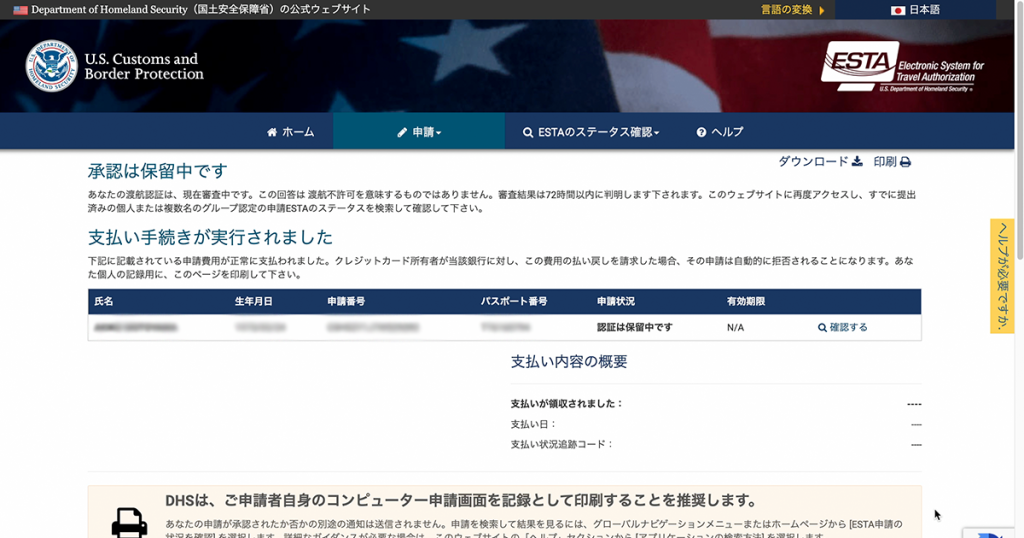Click the CBP Homeland Security seal
The width and height of the screenshot is (1024, 538).
(51, 66)
